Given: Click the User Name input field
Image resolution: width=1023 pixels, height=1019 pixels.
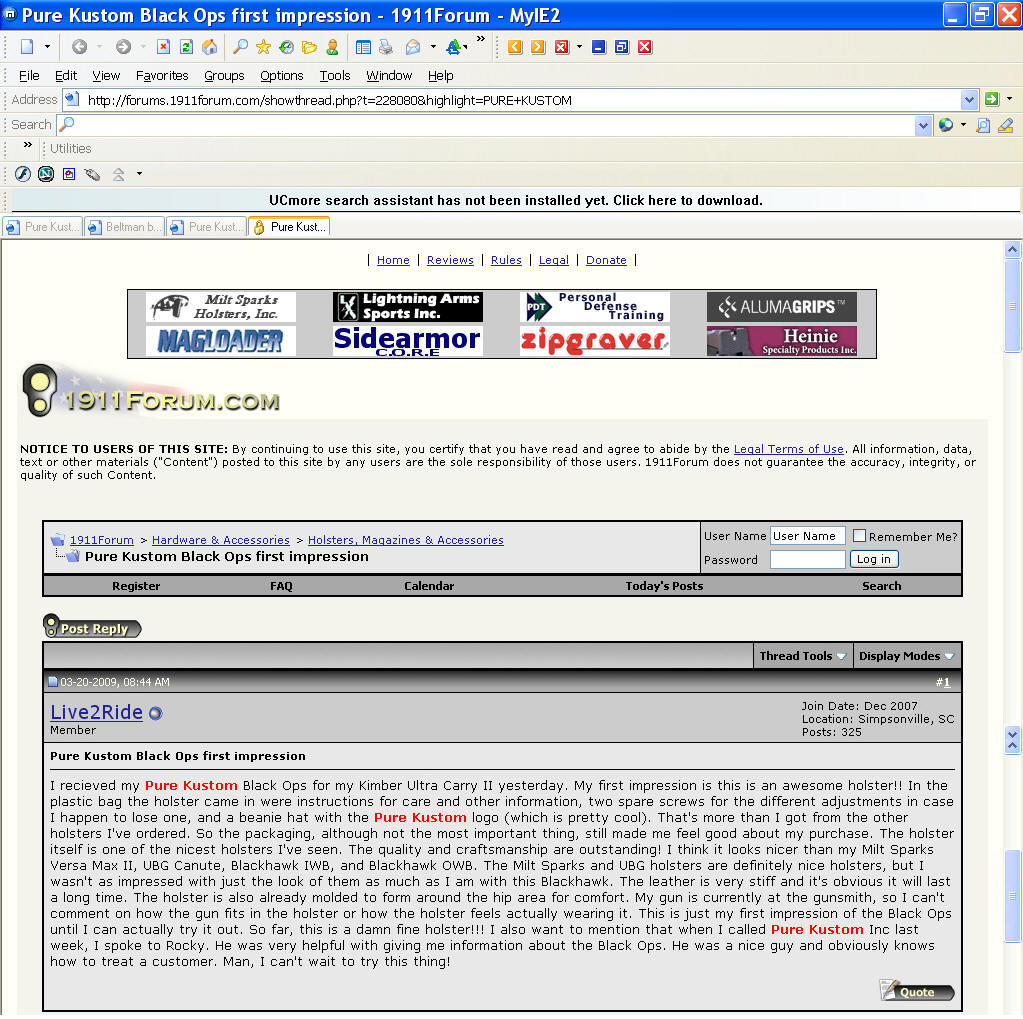Looking at the screenshot, I should click(x=808, y=536).
